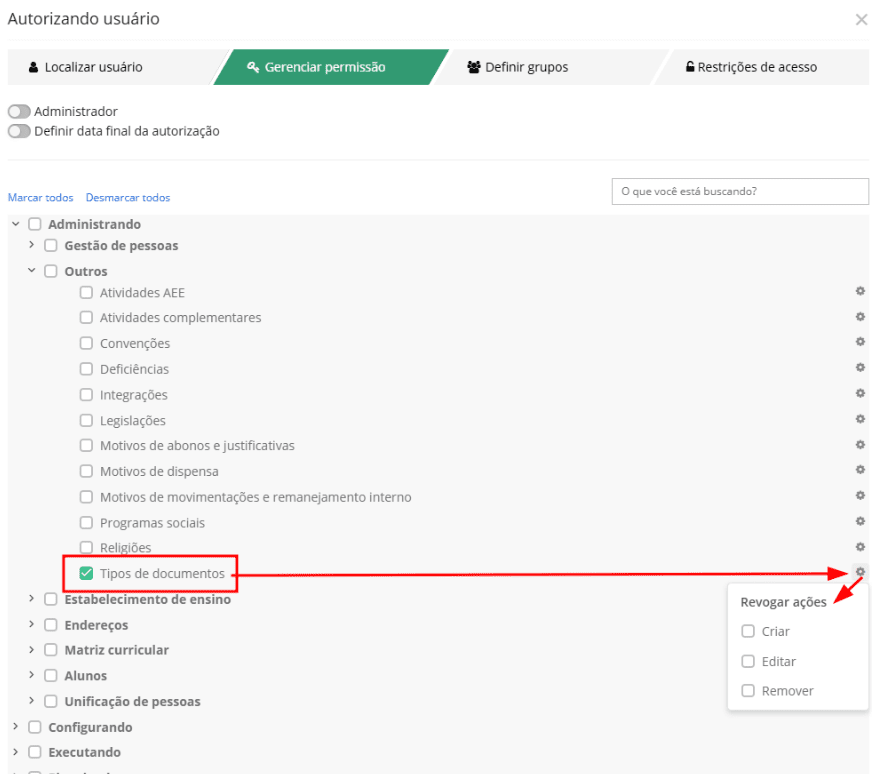This screenshot has width=872, height=774.
Task: Click the gear icon for Deficiências
Action: [860, 368]
